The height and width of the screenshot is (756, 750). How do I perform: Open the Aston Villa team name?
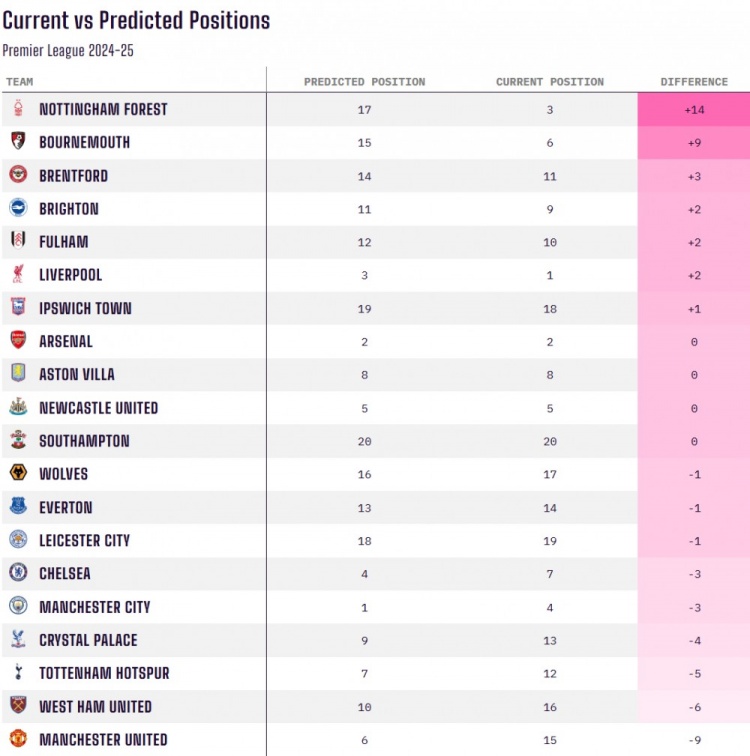(77, 374)
